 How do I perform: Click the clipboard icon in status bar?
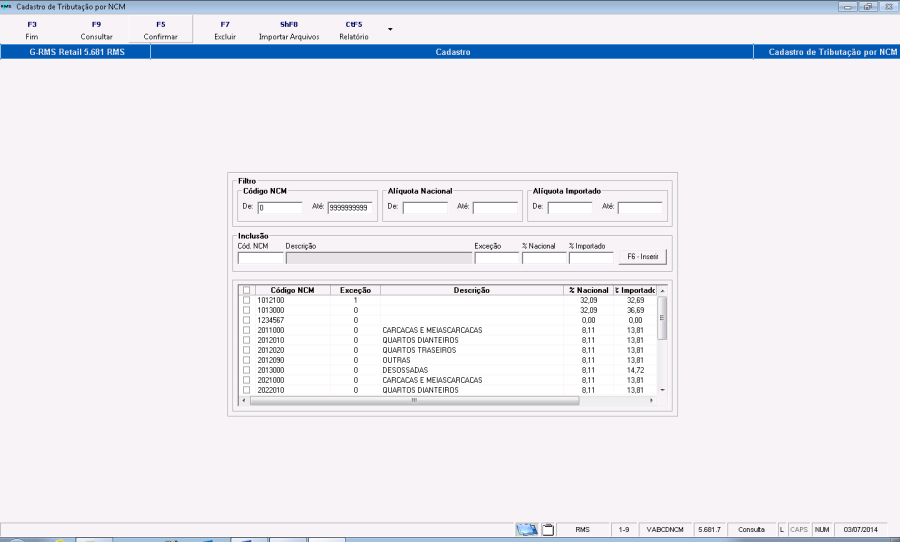tap(548, 529)
